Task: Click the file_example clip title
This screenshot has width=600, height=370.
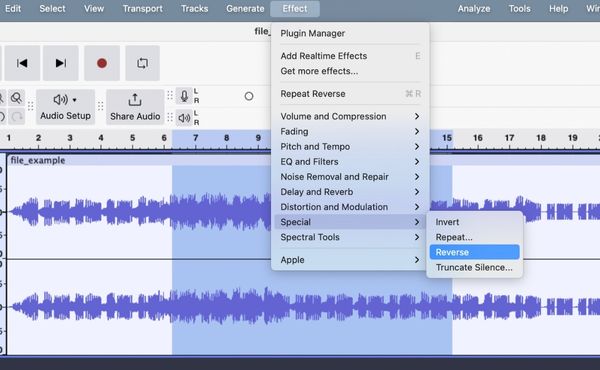Action: 38,160
